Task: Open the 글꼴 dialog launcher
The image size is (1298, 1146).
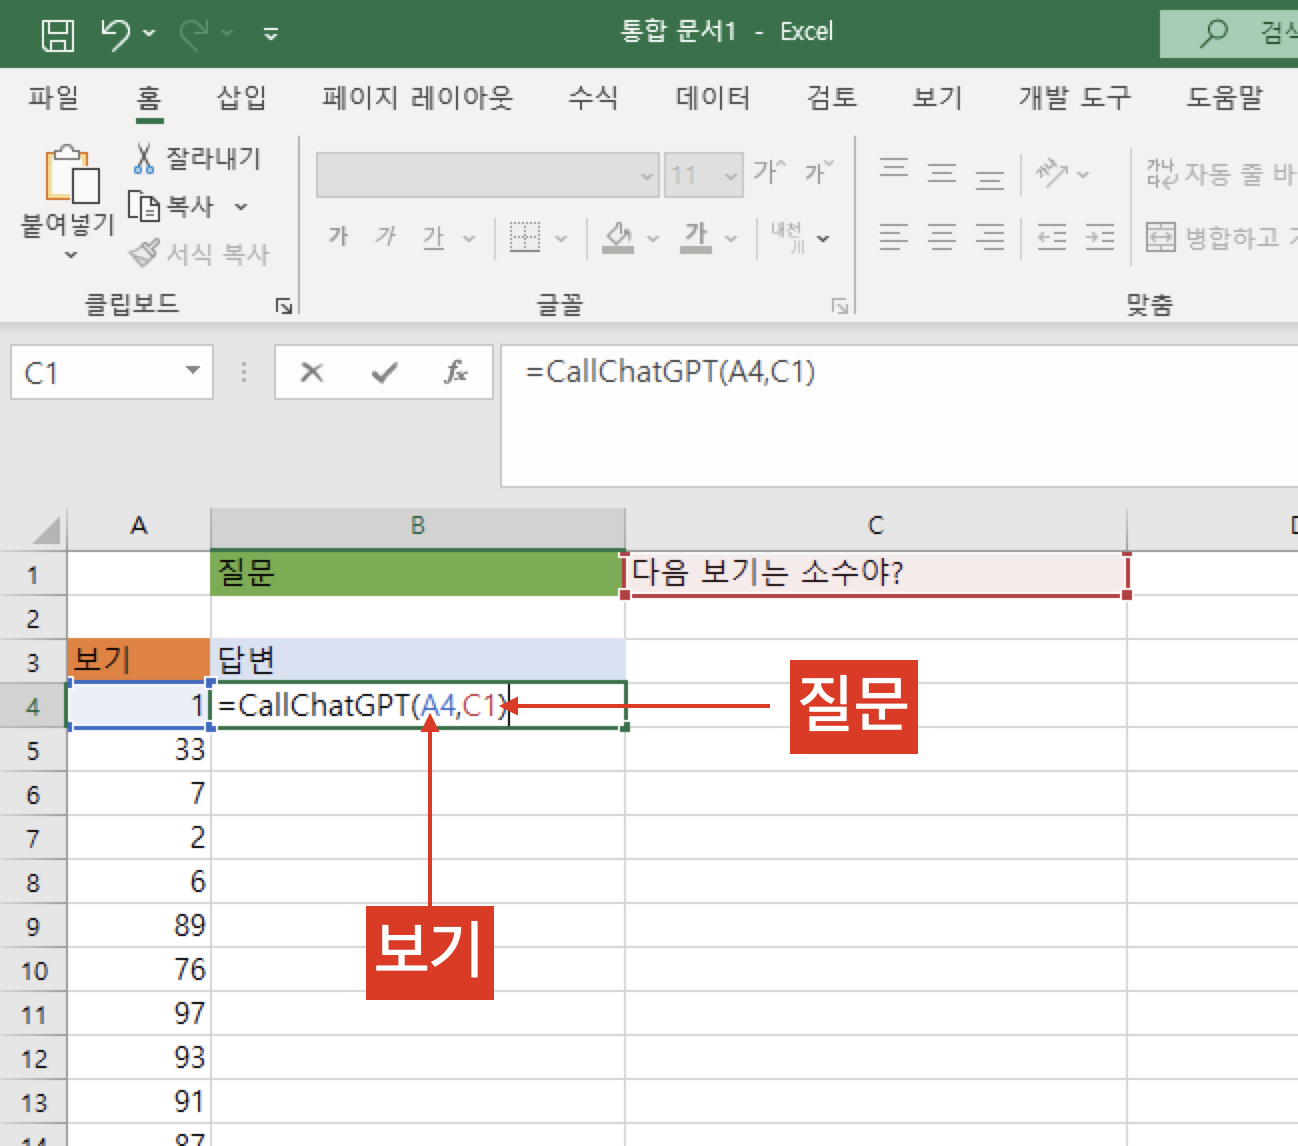Action: coord(839,306)
